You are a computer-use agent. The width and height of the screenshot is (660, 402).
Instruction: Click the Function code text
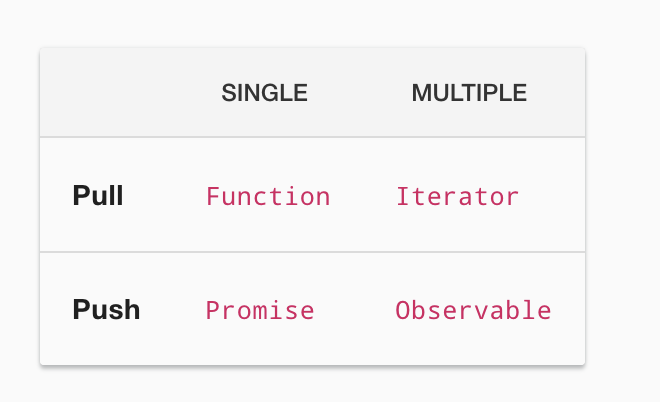268,196
